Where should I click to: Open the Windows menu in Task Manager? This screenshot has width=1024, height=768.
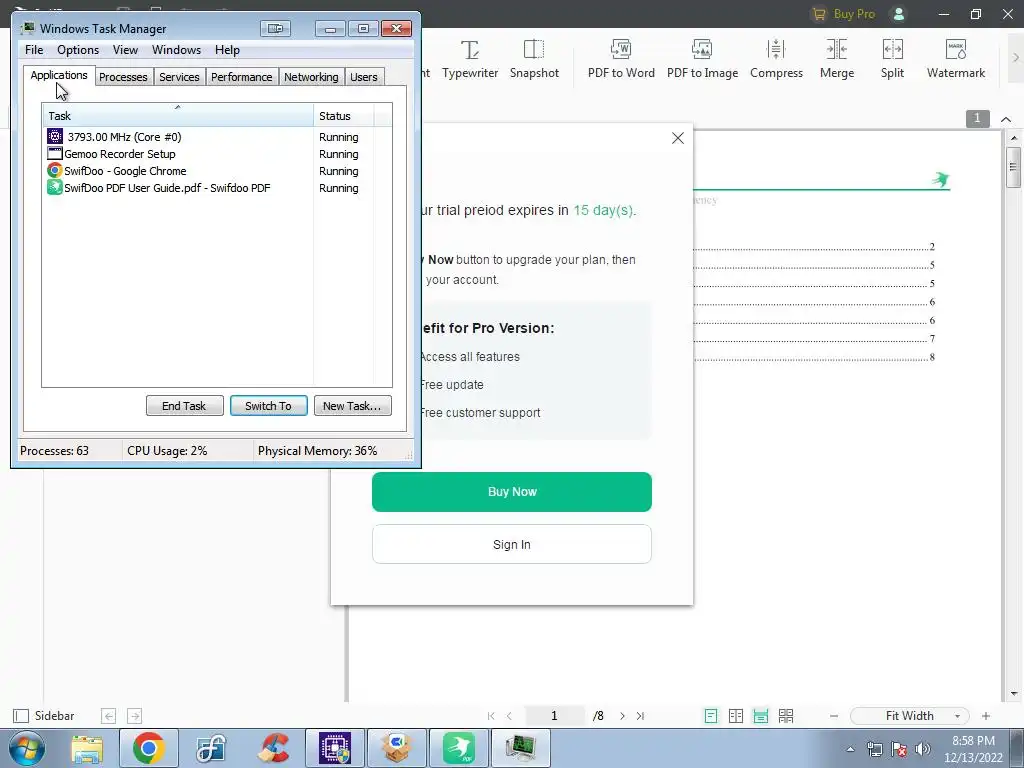click(176, 50)
